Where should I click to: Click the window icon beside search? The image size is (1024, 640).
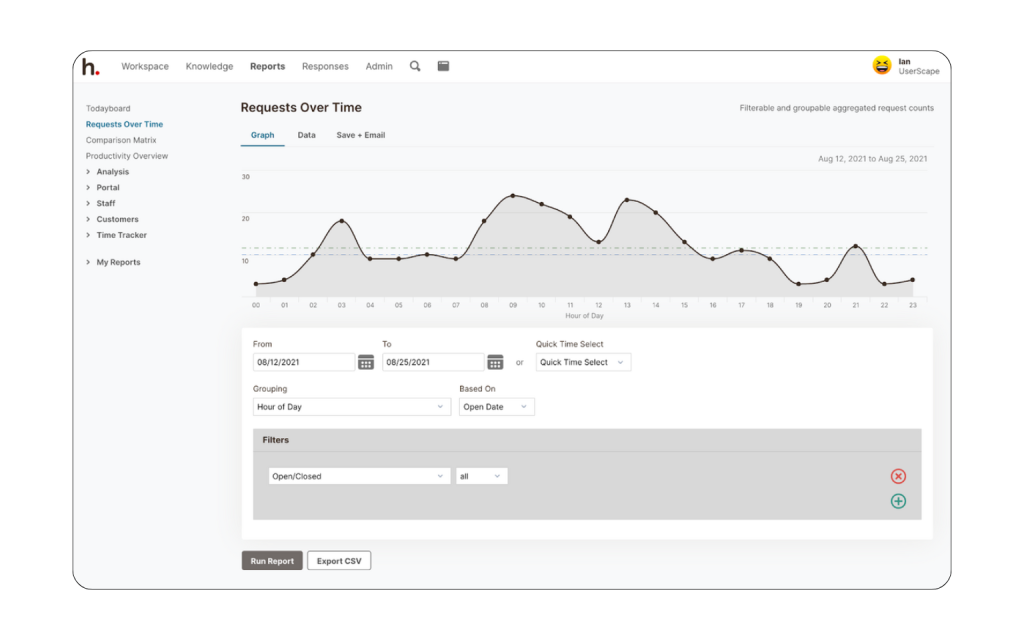pos(443,66)
